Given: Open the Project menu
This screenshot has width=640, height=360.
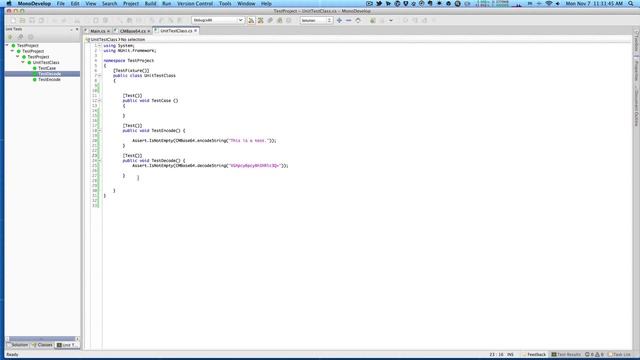Looking at the screenshot, I should (x=131, y=4).
